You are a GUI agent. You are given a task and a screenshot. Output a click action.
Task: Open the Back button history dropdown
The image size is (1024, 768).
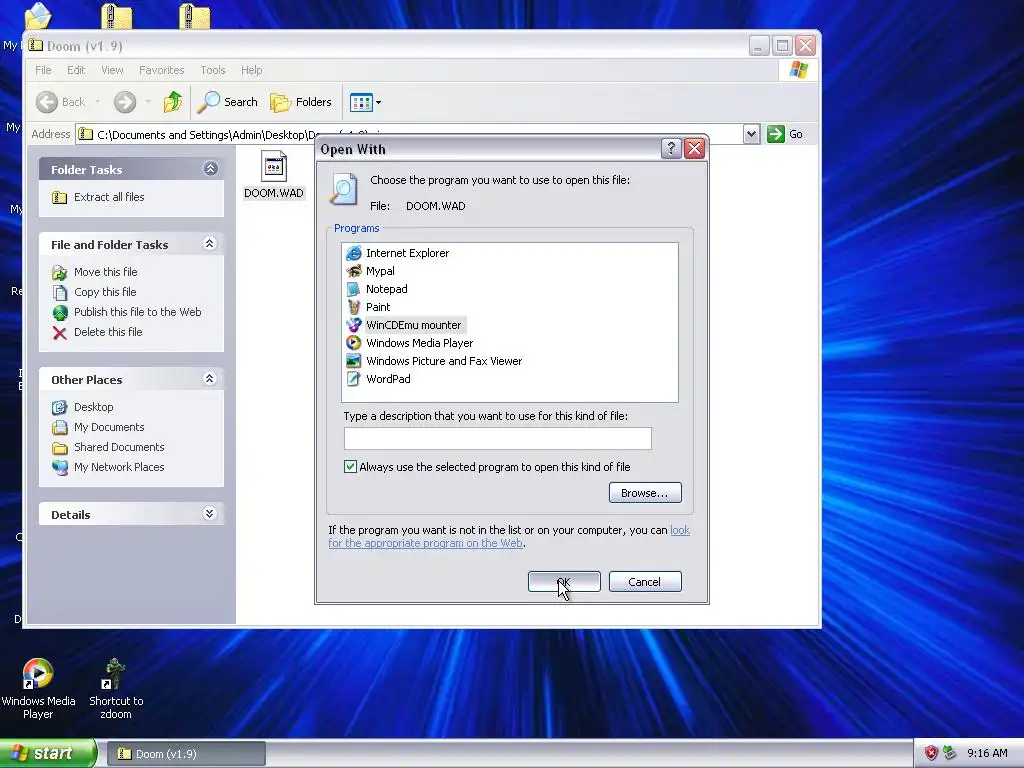click(98, 102)
